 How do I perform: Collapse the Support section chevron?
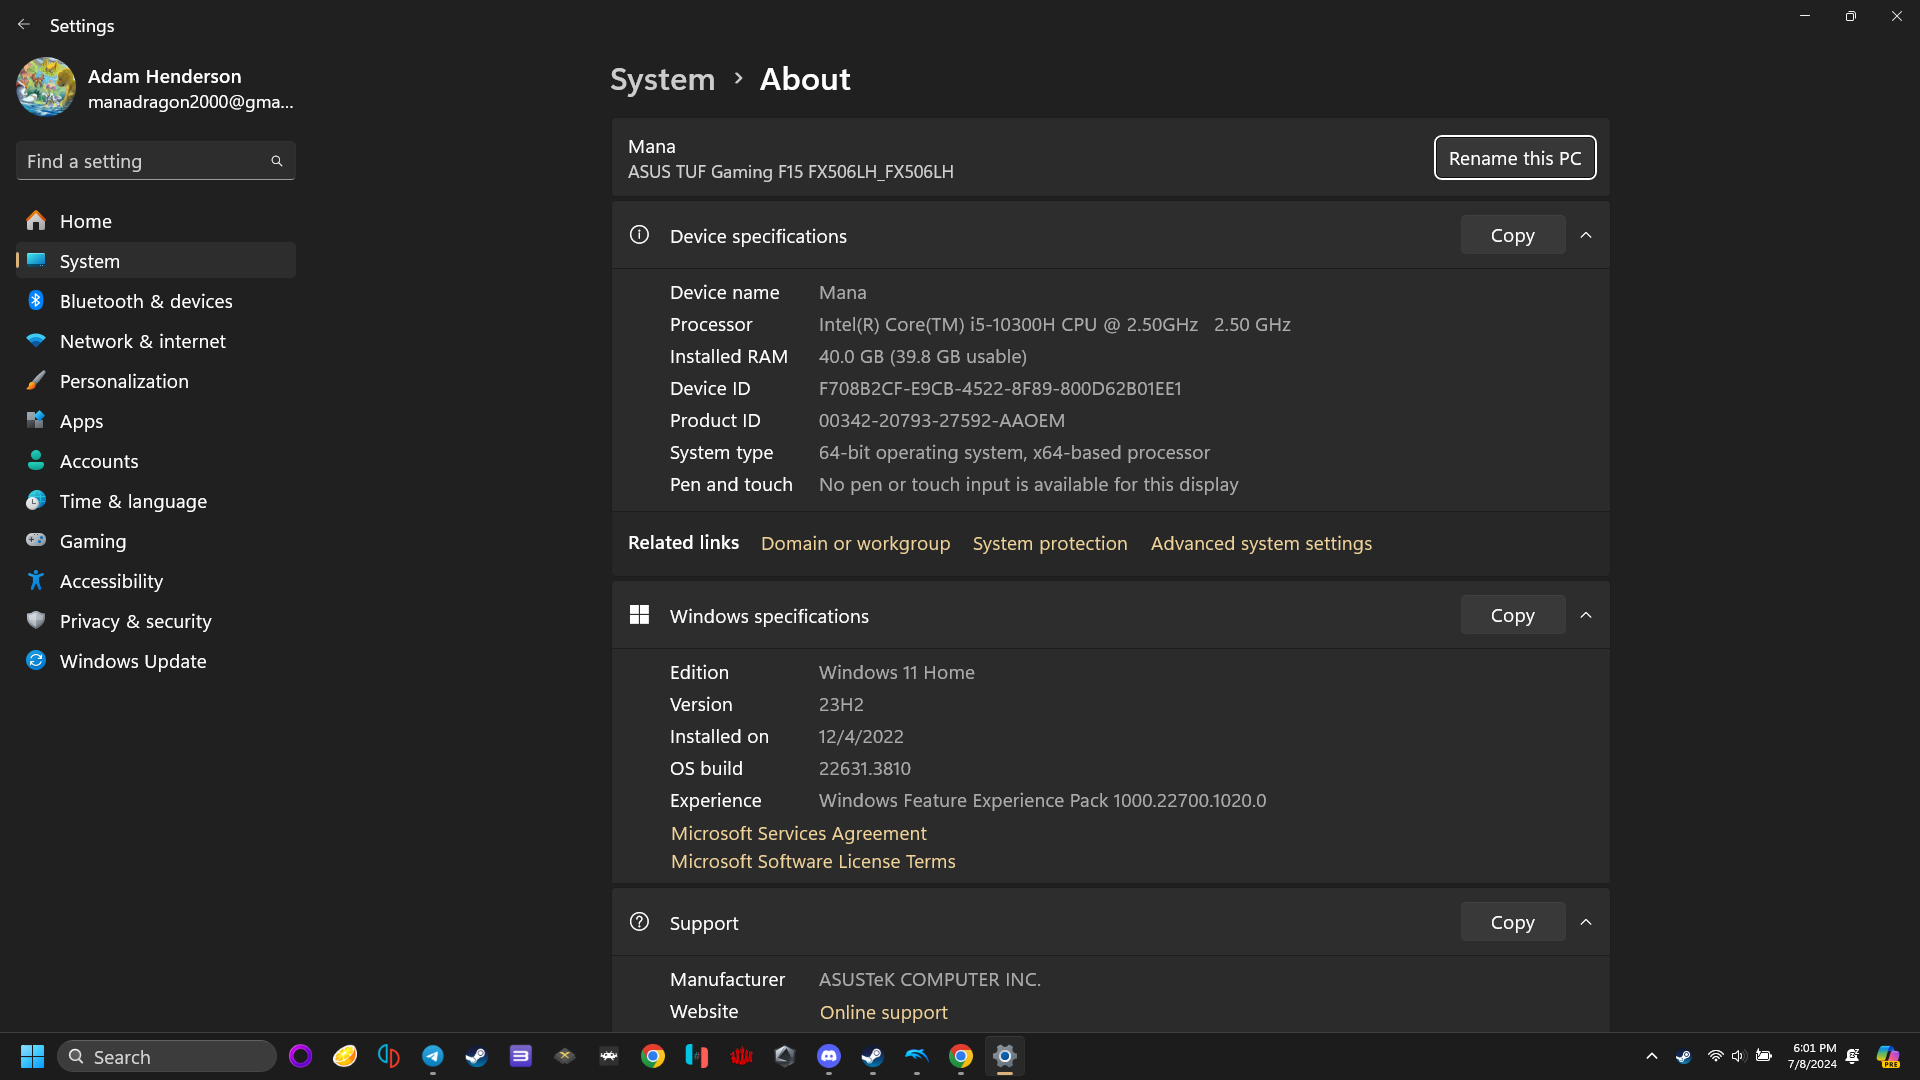[x=1586, y=922]
